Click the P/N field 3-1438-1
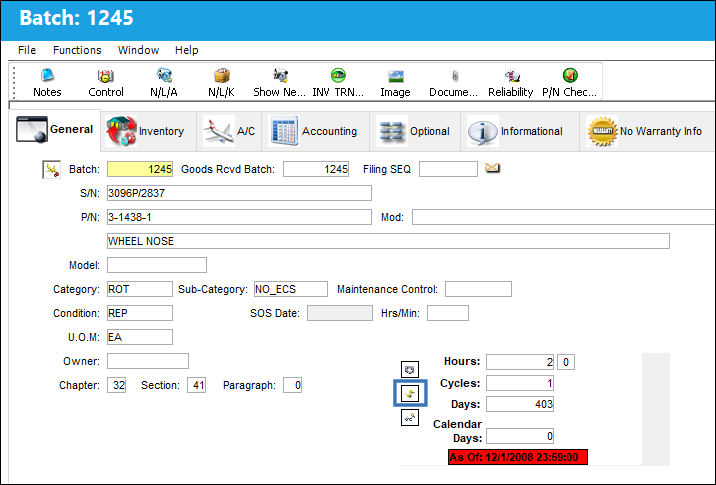 click(x=239, y=217)
